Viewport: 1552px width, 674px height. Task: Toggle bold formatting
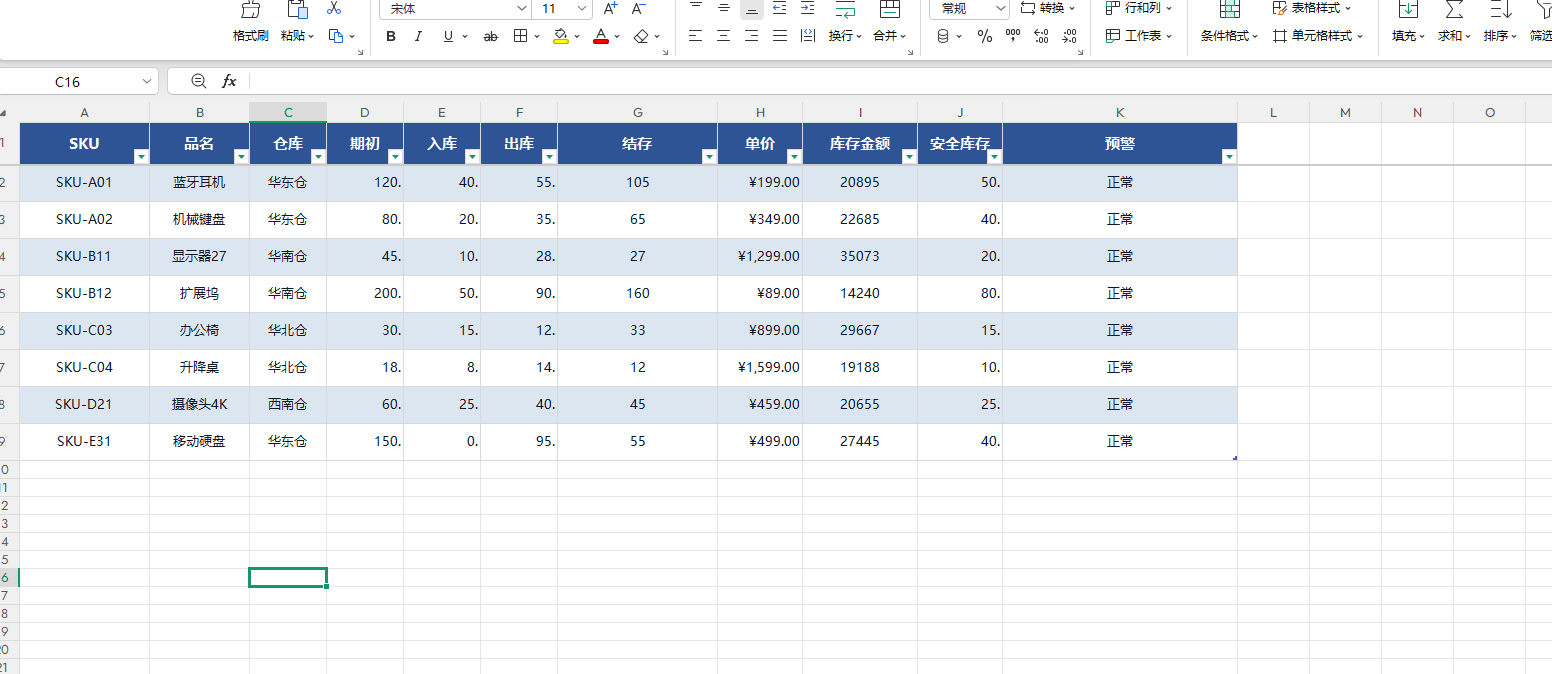coord(391,36)
